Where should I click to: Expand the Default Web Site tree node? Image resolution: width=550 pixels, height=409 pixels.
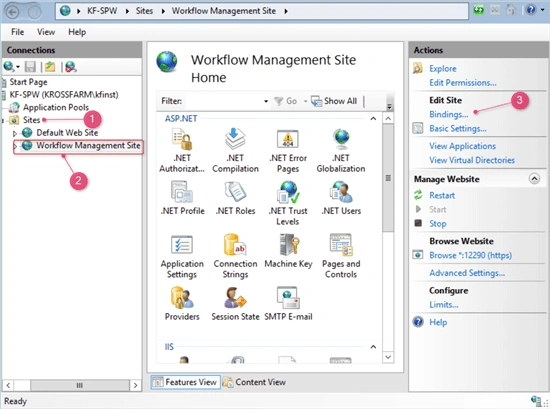point(15,133)
